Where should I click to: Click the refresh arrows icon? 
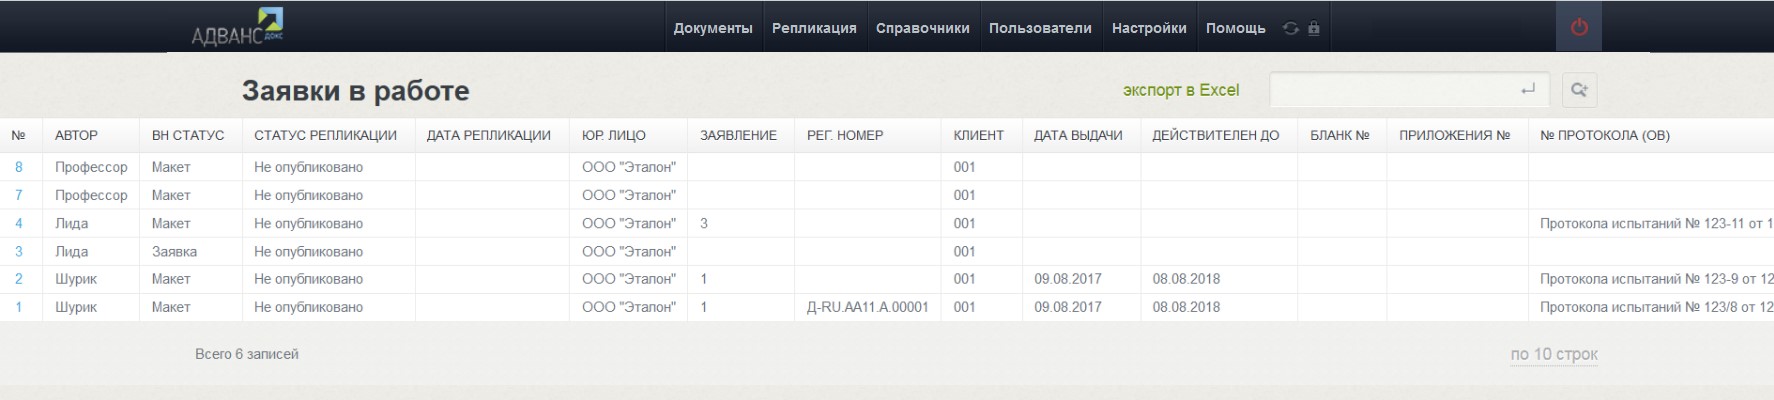click(1291, 28)
